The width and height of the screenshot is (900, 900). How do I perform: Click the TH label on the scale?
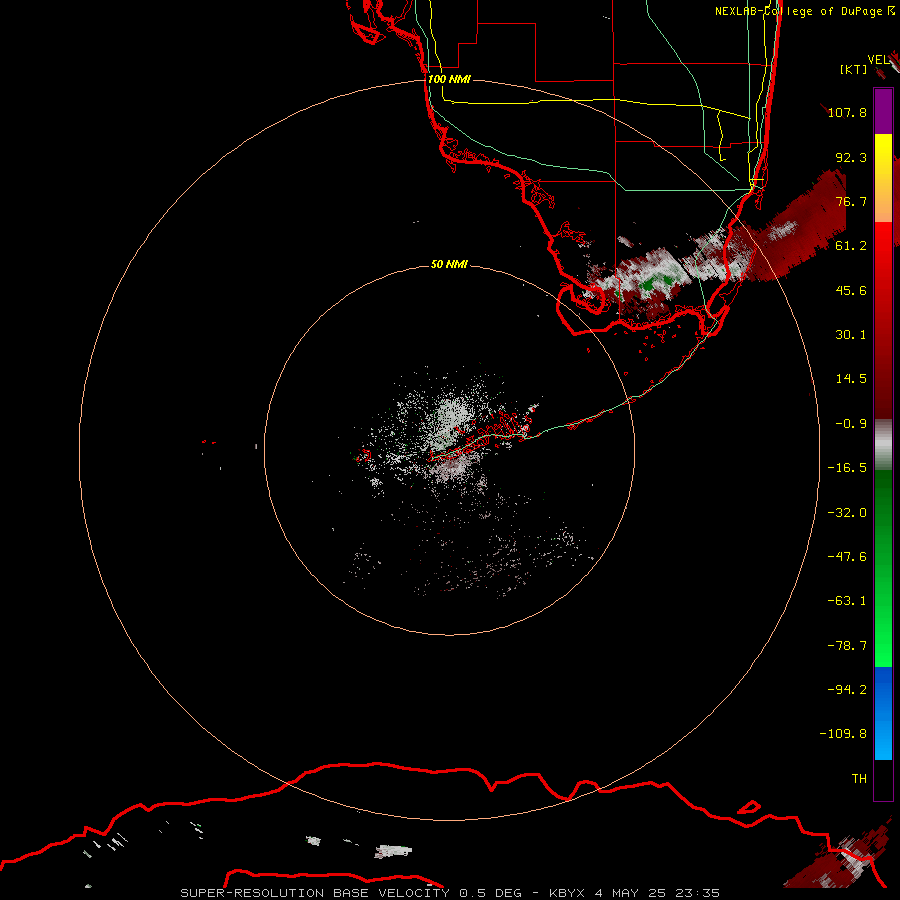click(859, 779)
